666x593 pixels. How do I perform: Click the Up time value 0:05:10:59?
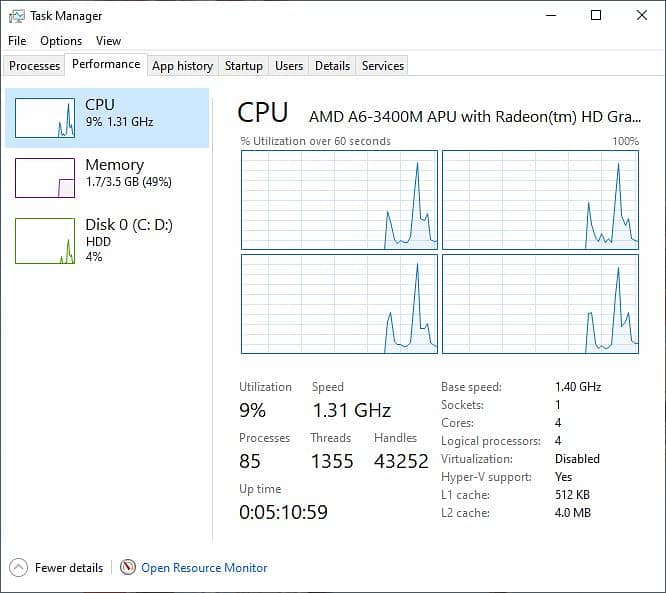pos(283,512)
